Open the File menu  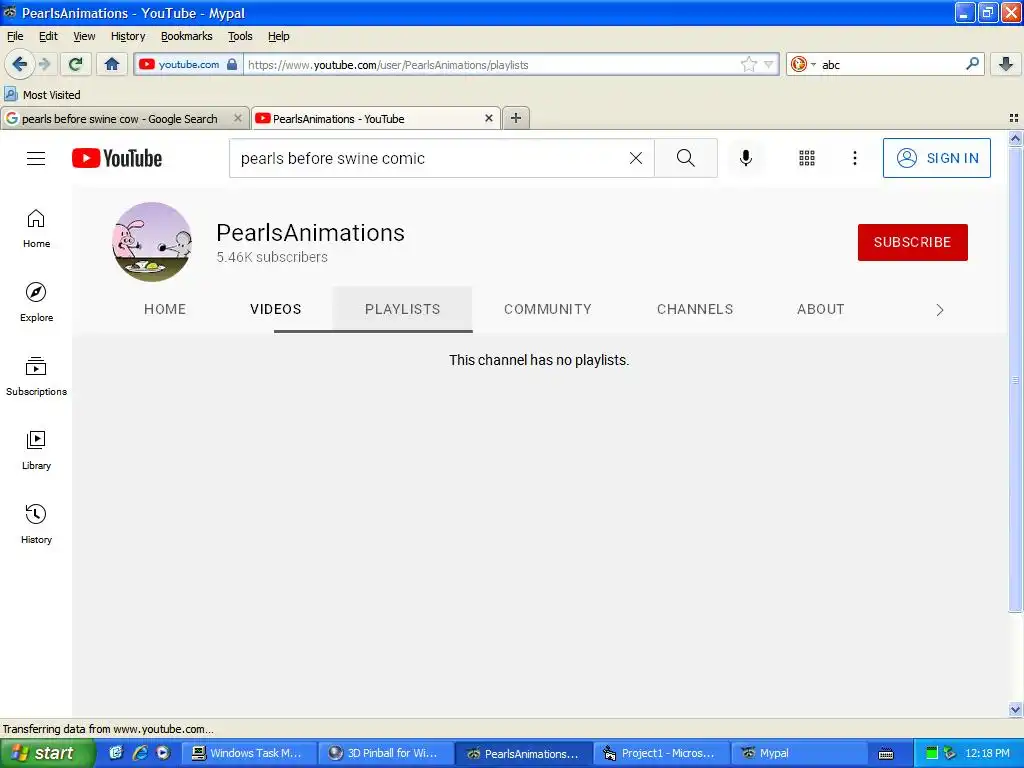coord(15,36)
